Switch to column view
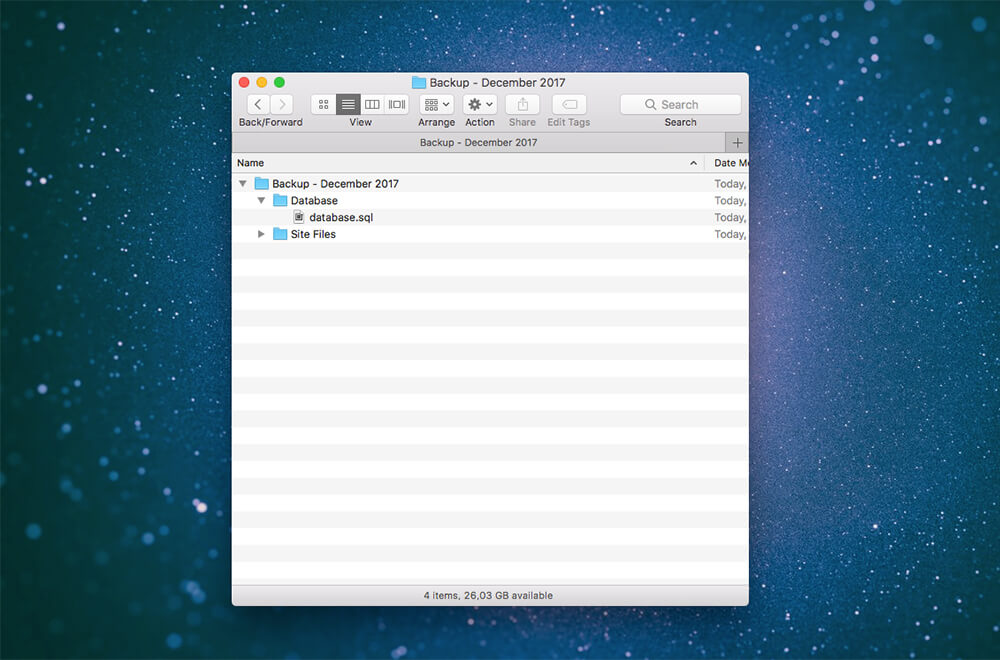The height and width of the screenshot is (660, 1000). (x=372, y=104)
